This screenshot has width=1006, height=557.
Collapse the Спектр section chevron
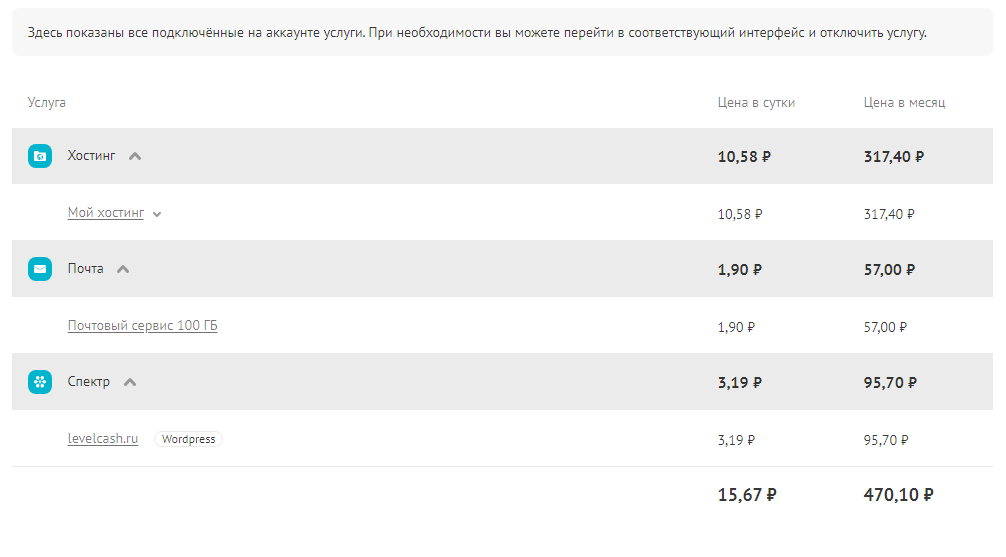tap(129, 382)
